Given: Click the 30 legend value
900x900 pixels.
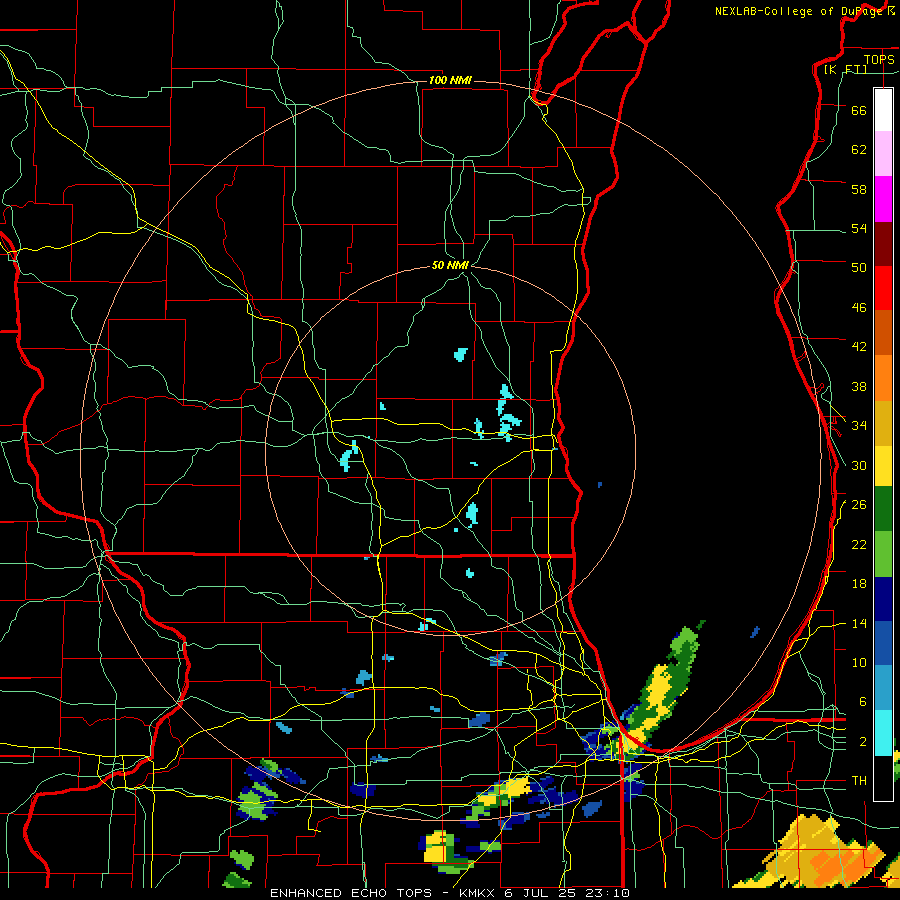Looking at the screenshot, I should point(859,465).
